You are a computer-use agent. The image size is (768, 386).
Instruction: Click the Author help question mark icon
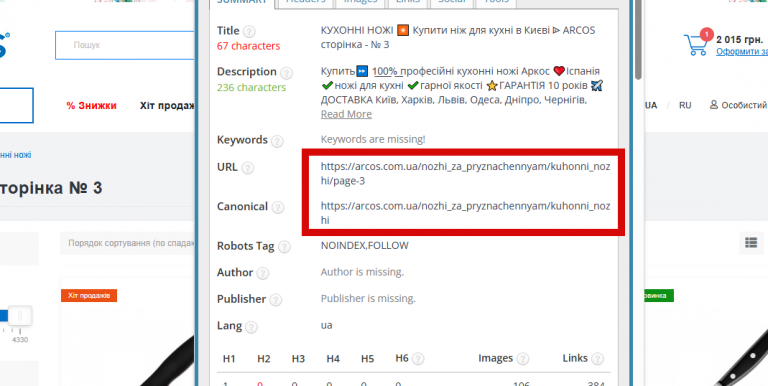tap(263, 273)
